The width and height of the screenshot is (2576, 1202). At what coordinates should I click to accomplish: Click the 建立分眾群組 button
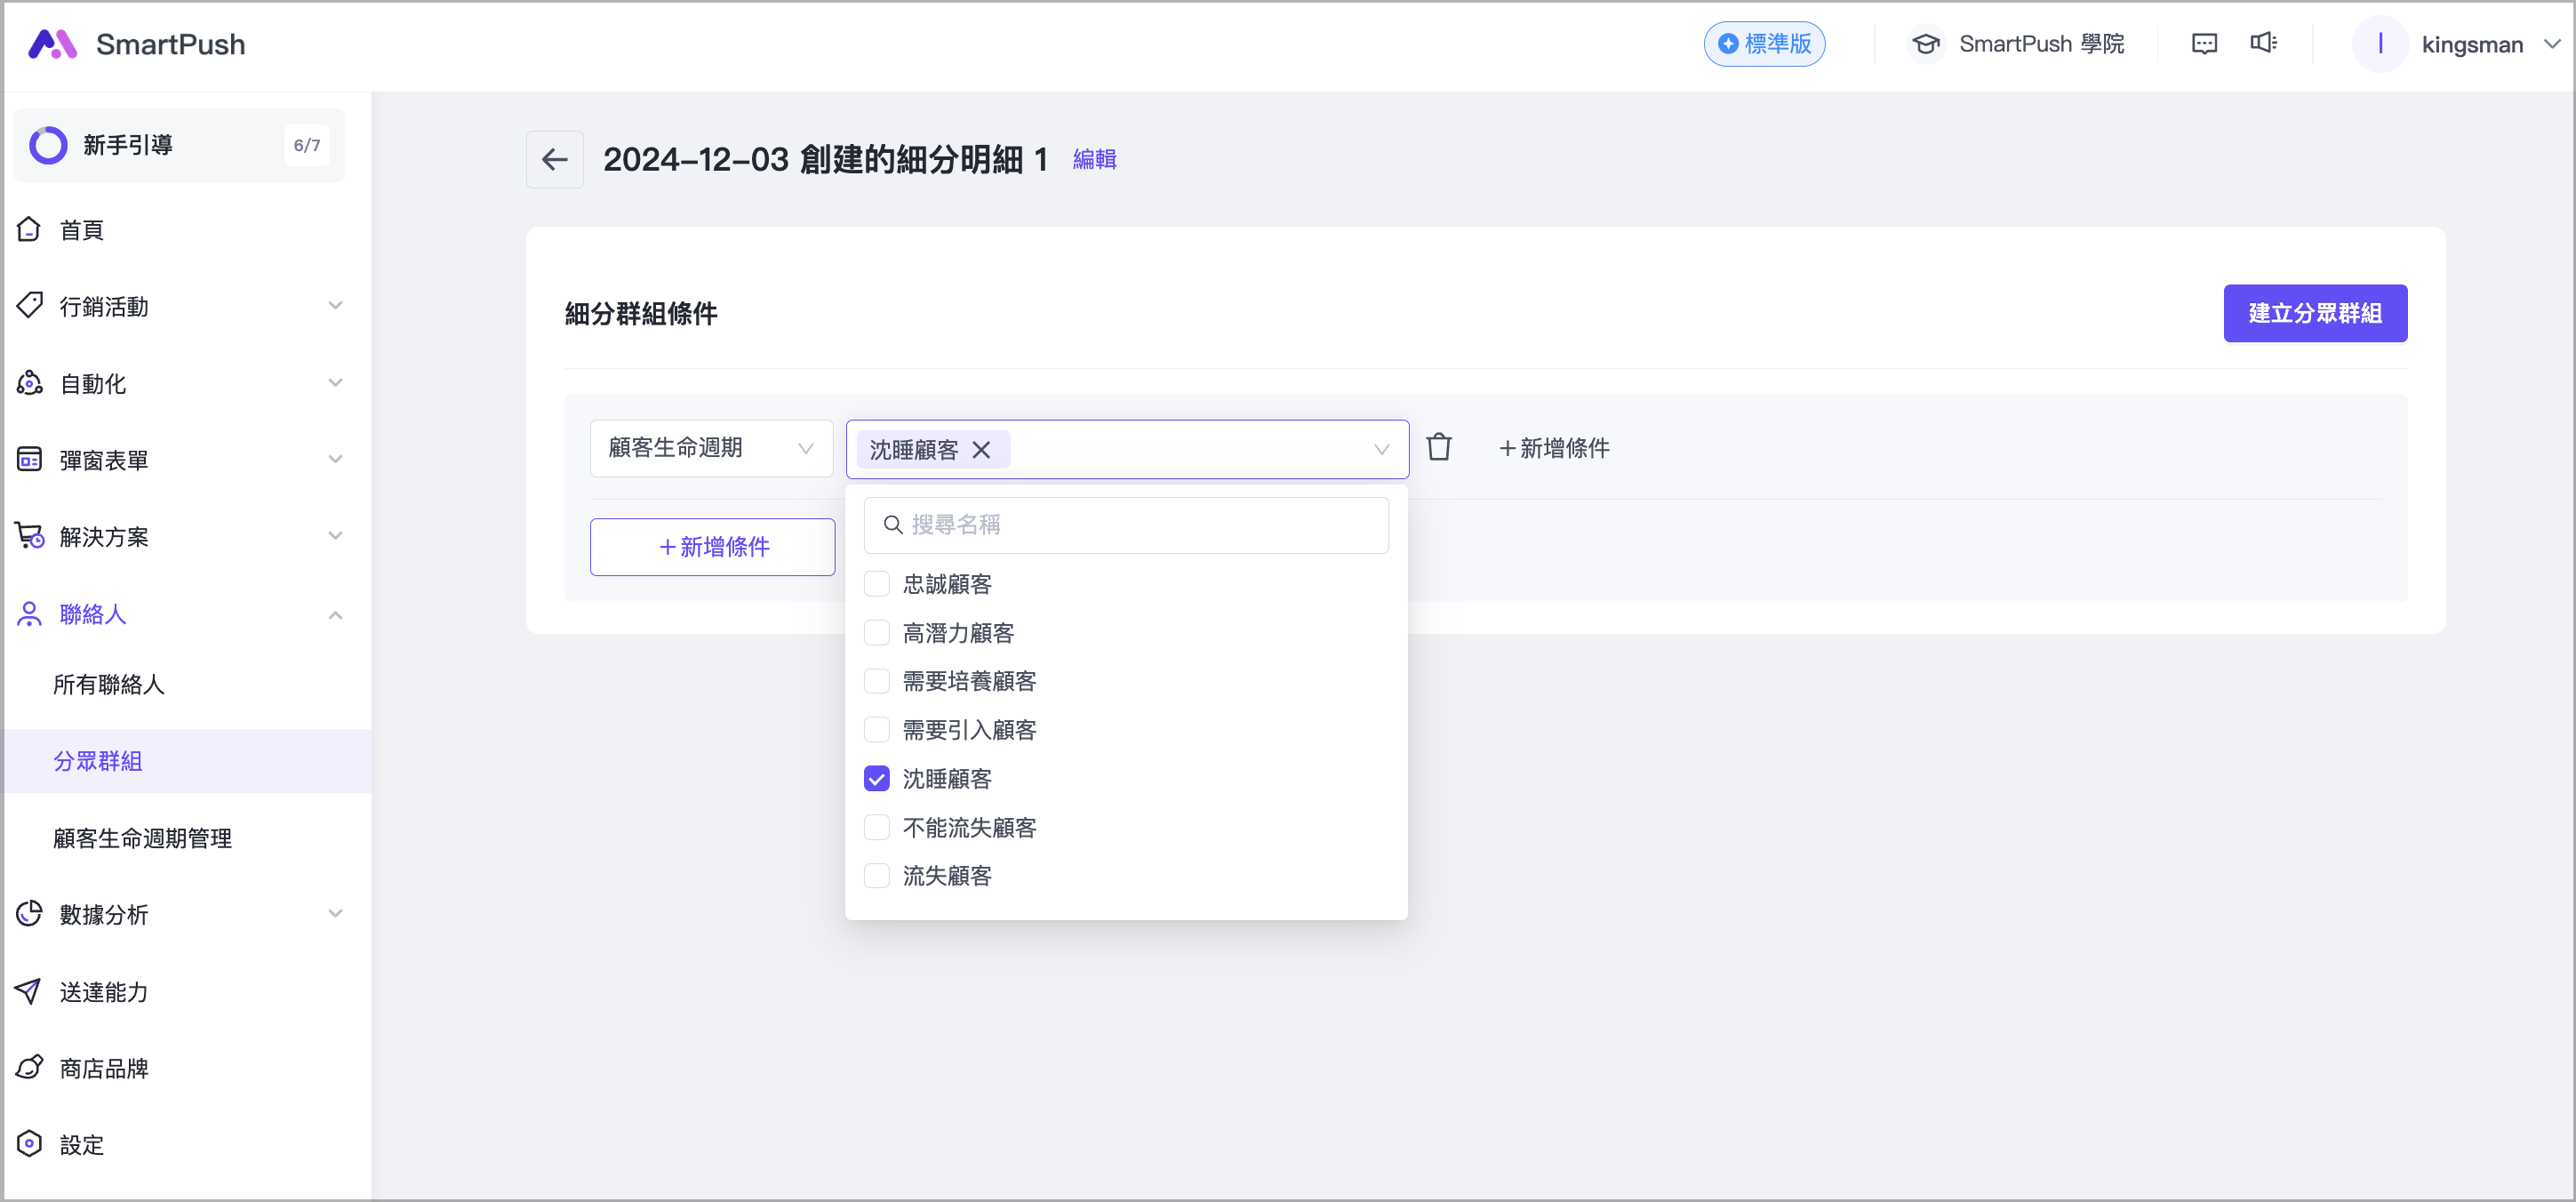[x=2314, y=313]
